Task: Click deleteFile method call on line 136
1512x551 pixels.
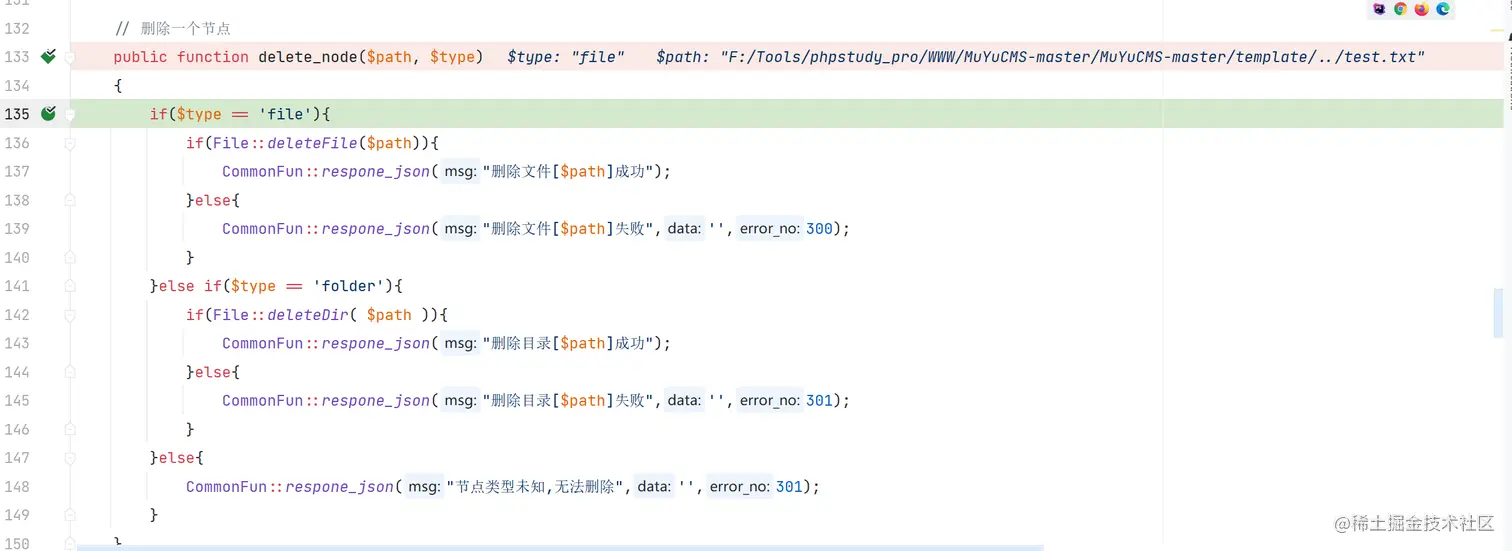Action: [x=312, y=143]
